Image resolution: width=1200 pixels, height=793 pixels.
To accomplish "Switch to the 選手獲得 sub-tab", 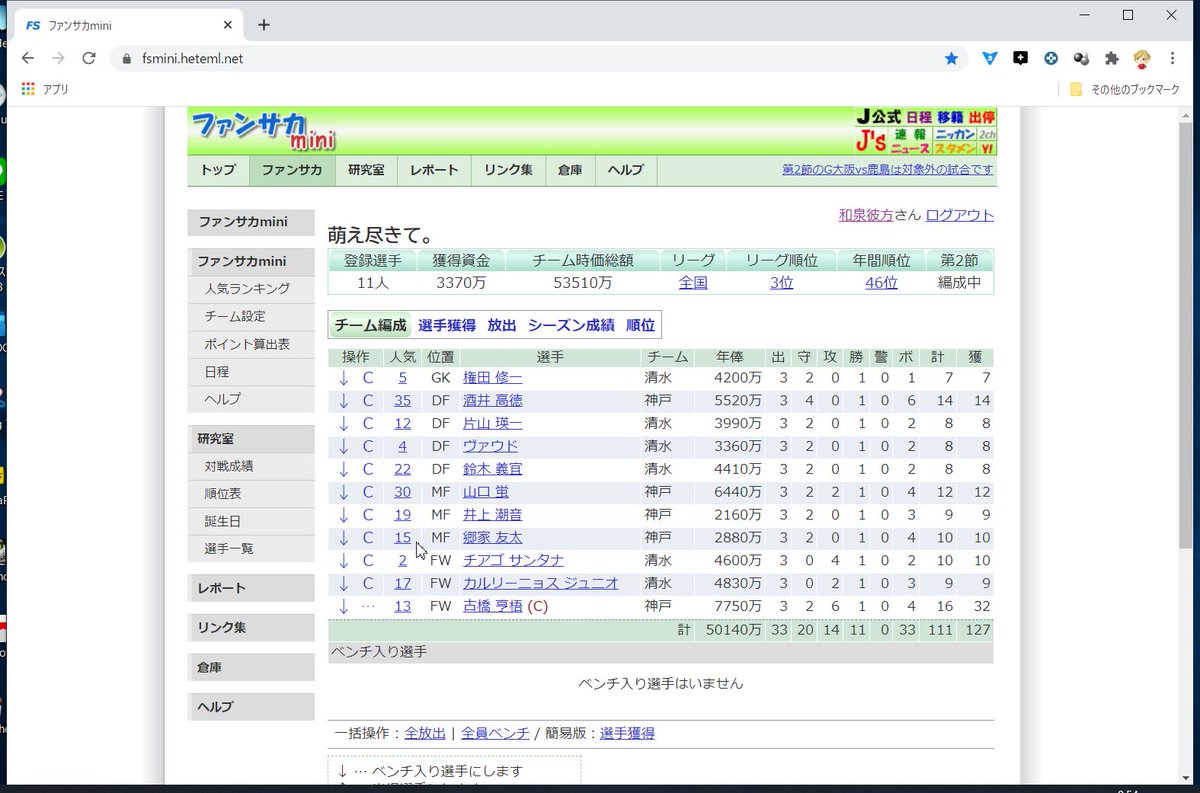I will point(447,325).
